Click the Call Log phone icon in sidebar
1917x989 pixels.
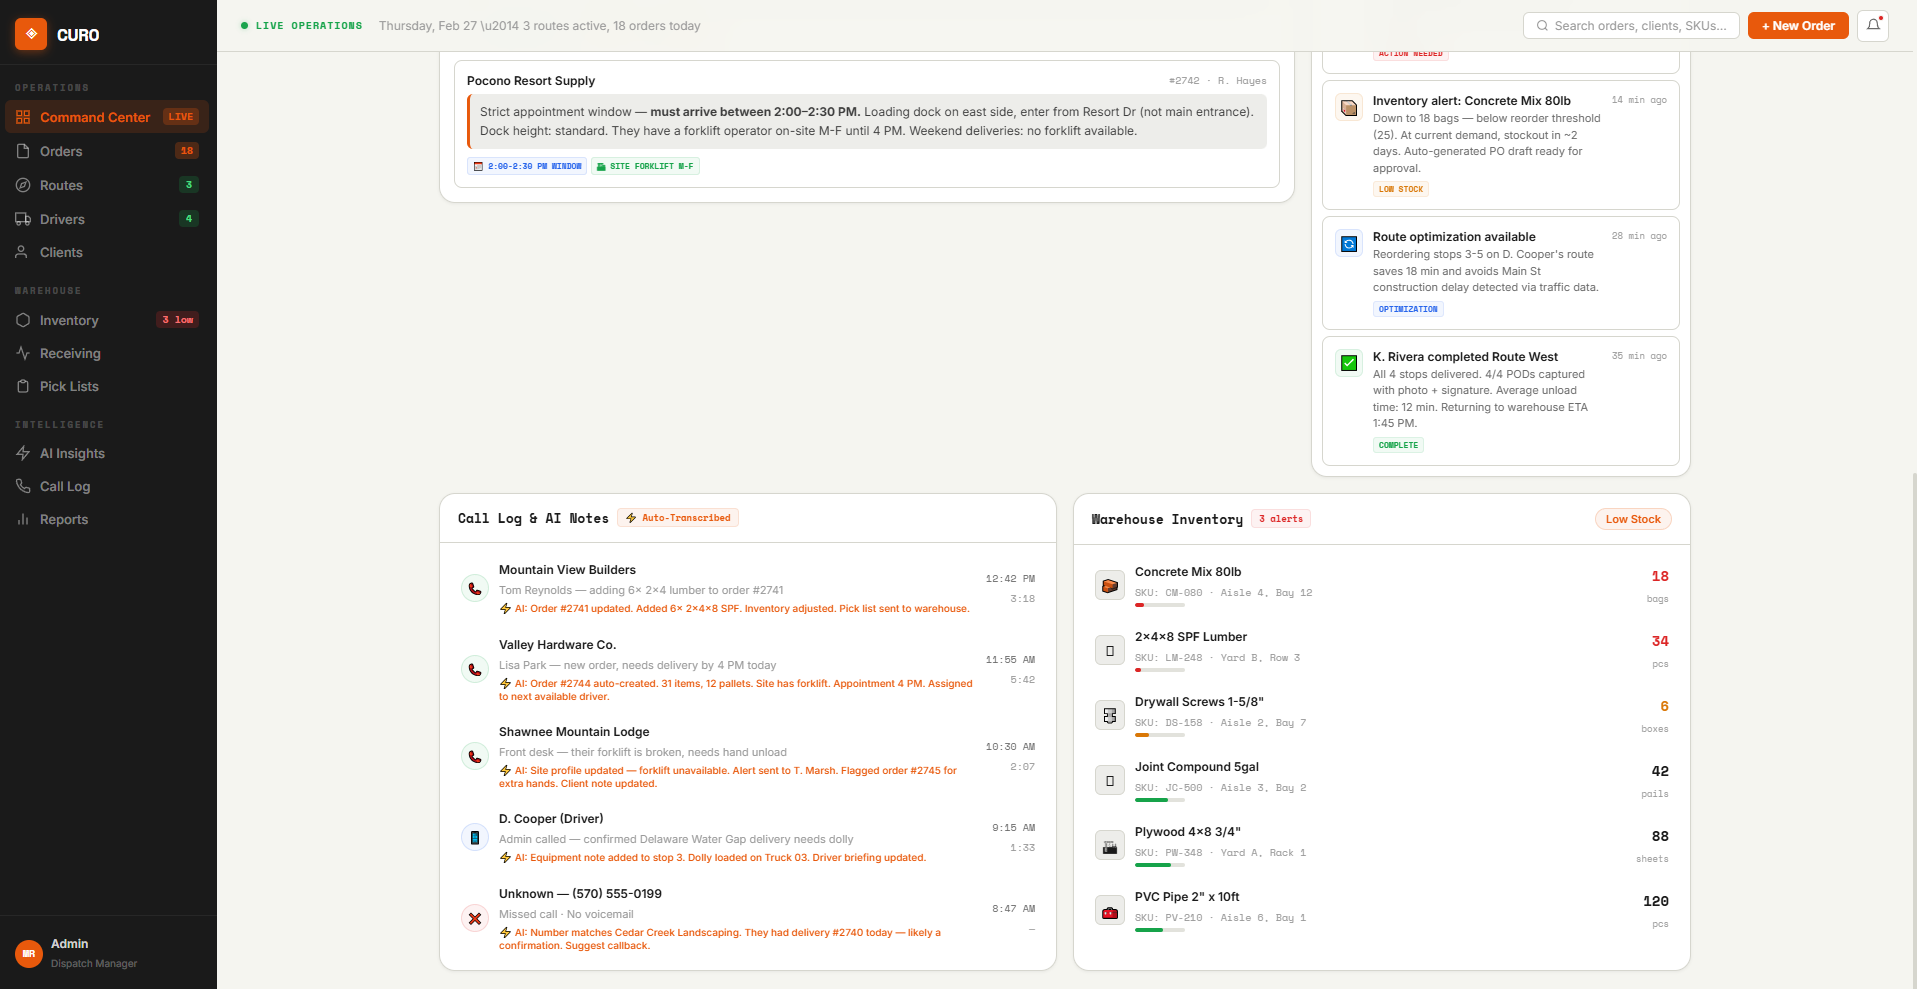pos(23,486)
